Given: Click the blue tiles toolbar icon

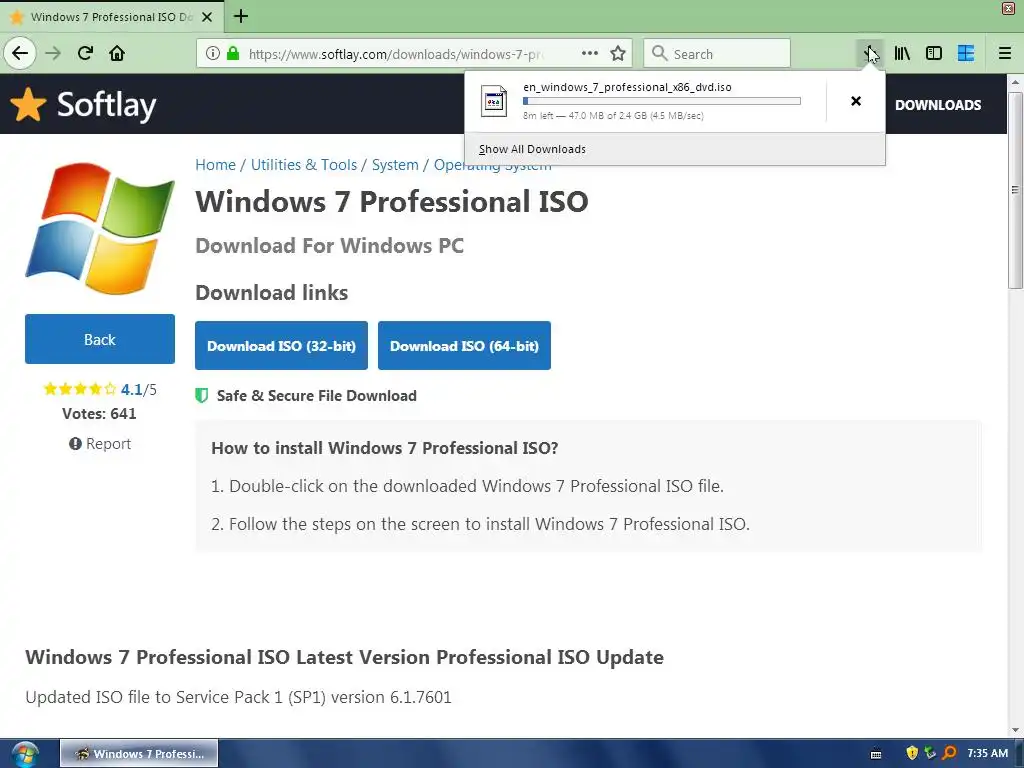Looking at the screenshot, I should (966, 53).
